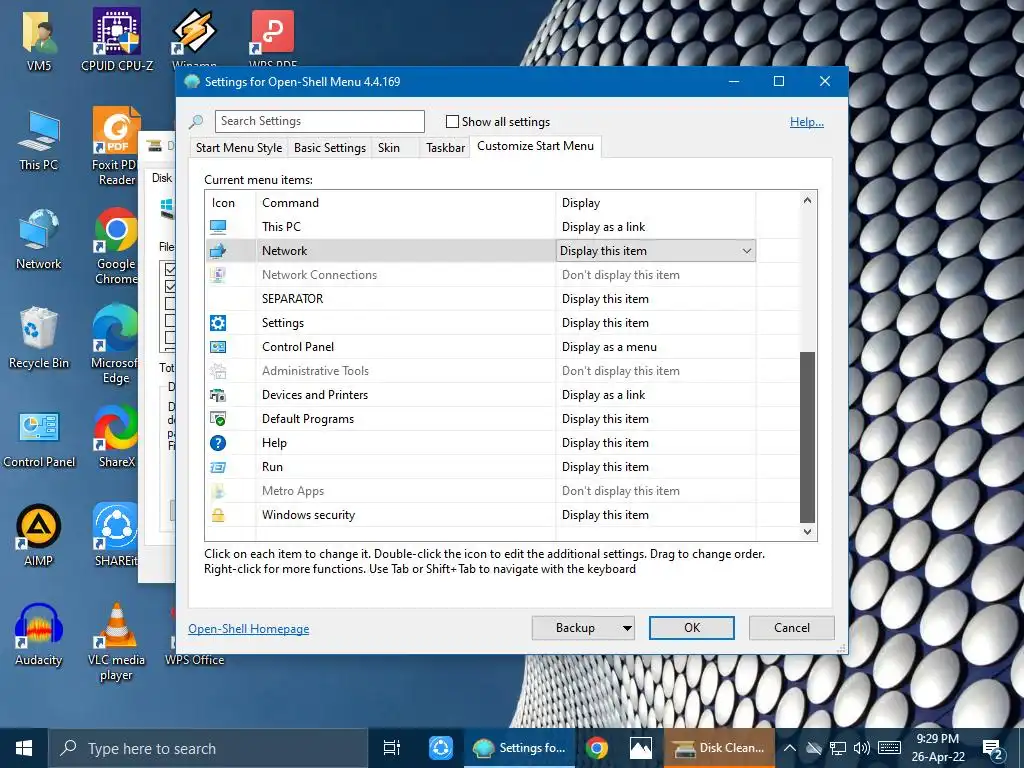
Task: Click the Settings for Open-Shell taskbar button
Action: coord(520,748)
